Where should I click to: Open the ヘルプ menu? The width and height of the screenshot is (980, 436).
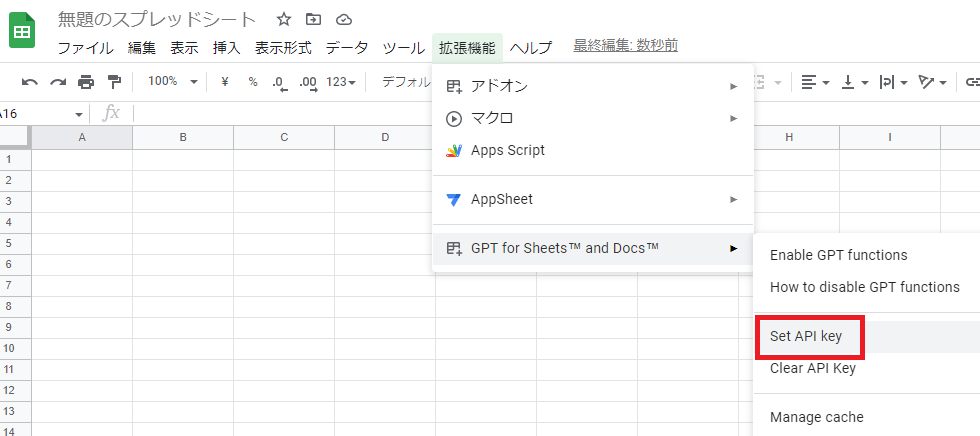click(531, 47)
